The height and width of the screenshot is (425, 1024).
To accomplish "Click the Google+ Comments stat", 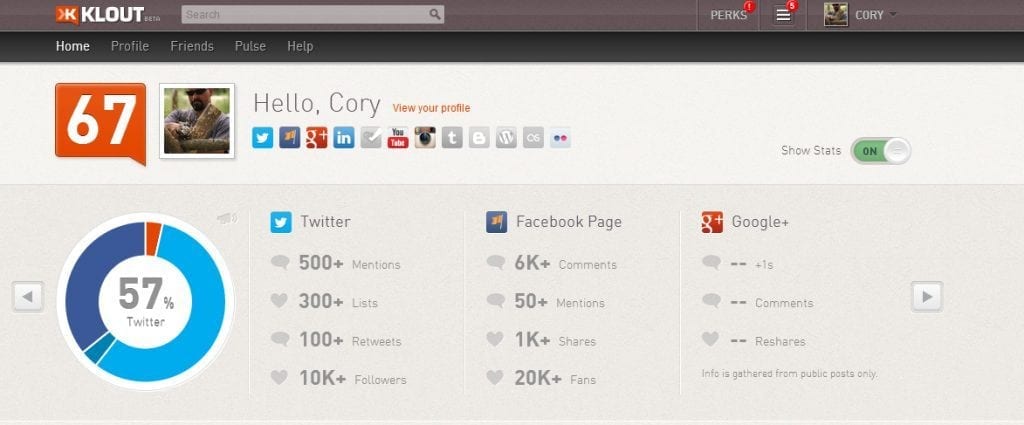I will tap(758, 302).
